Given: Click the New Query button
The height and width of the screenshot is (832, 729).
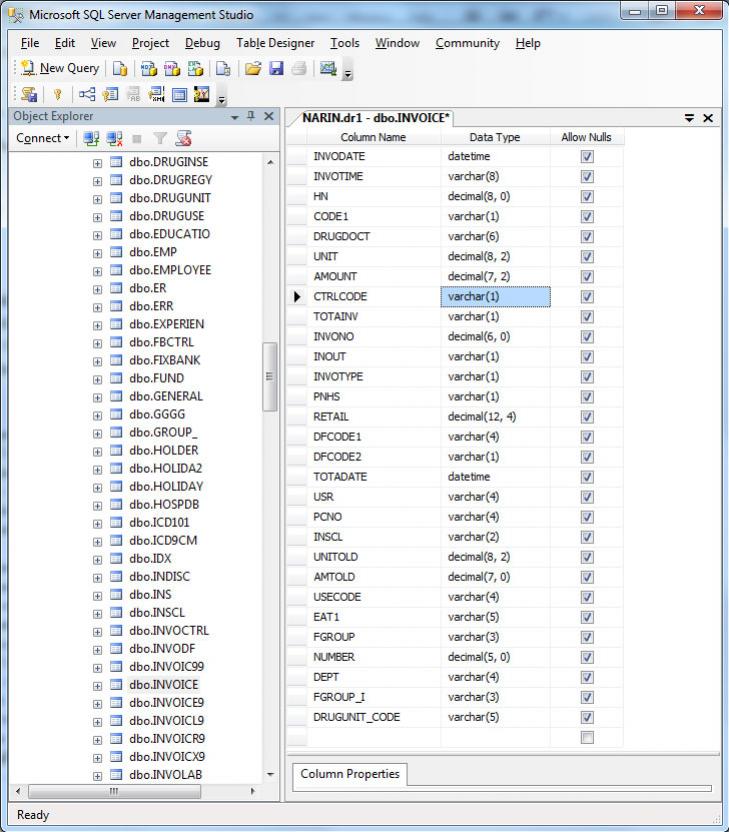Looking at the screenshot, I should (x=60, y=68).
